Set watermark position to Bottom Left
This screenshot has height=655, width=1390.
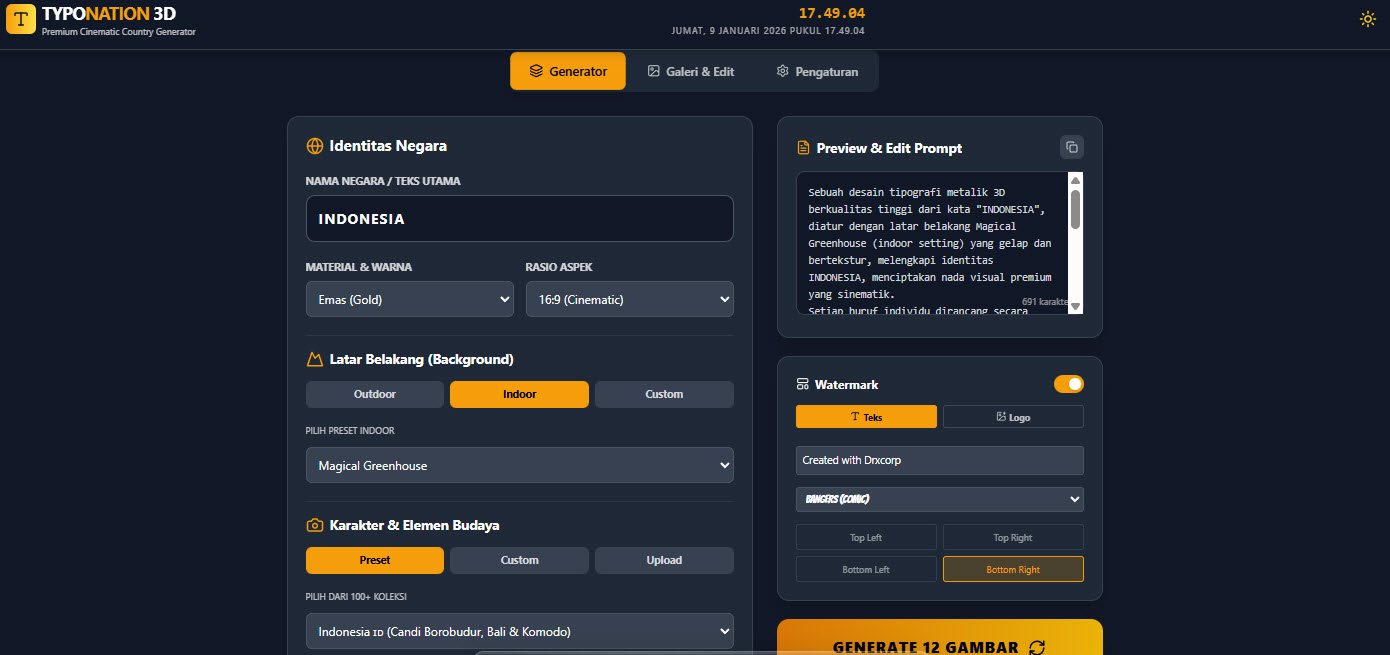(866, 569)
